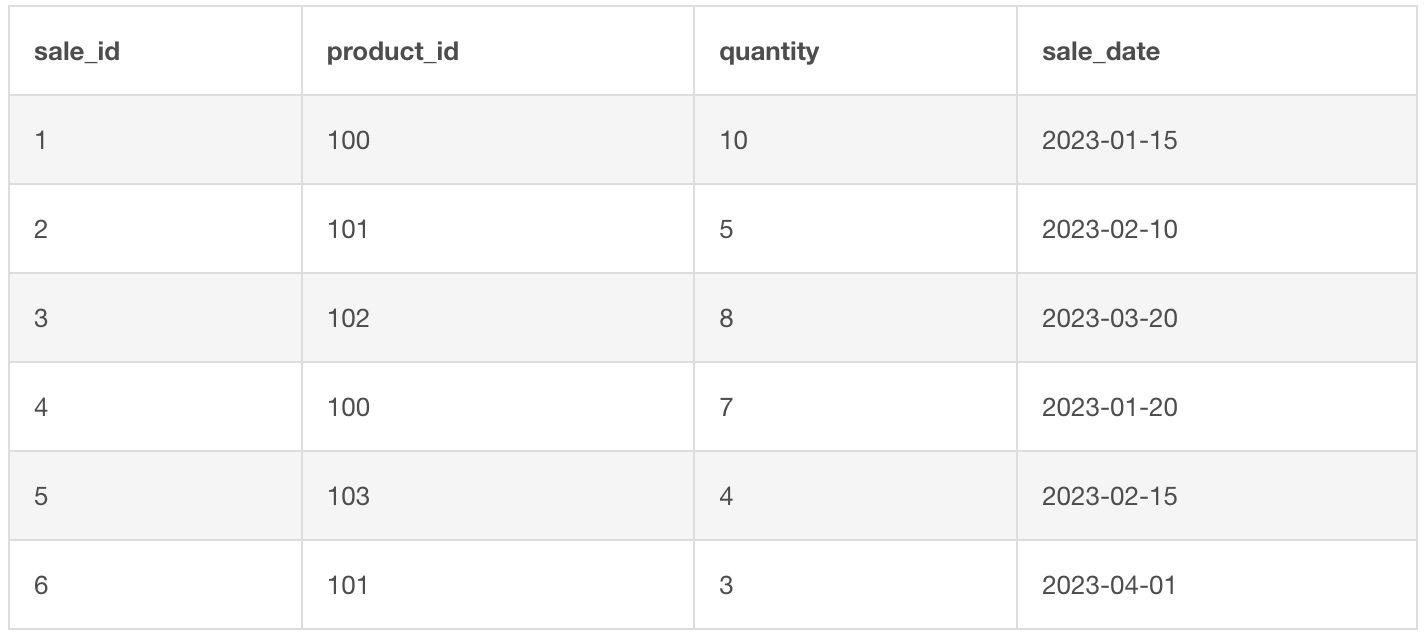Click product_id cell 102
Image resolution: width=1426 pixels, height=640 pixels.
tap(348, 319)
